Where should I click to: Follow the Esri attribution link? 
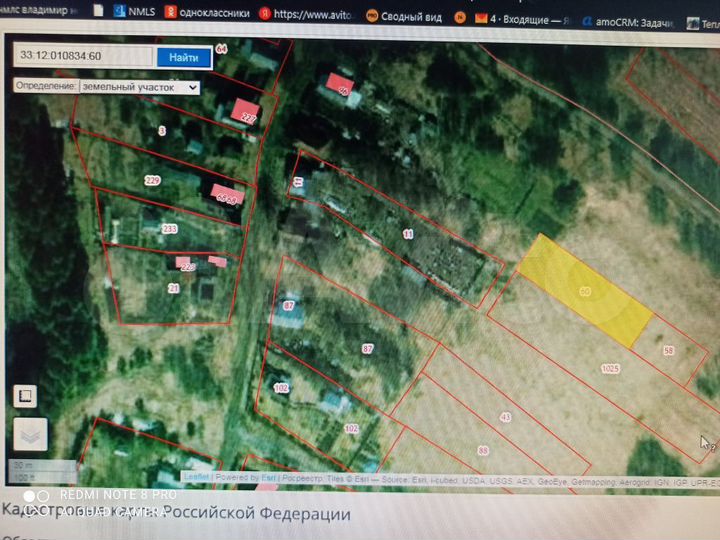pos(266,477)
